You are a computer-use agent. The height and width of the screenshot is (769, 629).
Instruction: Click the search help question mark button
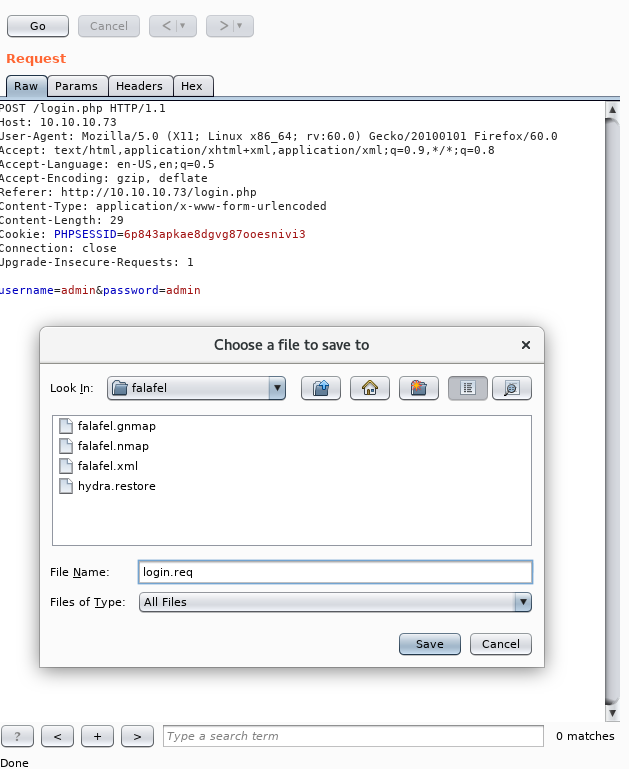click(18, 736)
